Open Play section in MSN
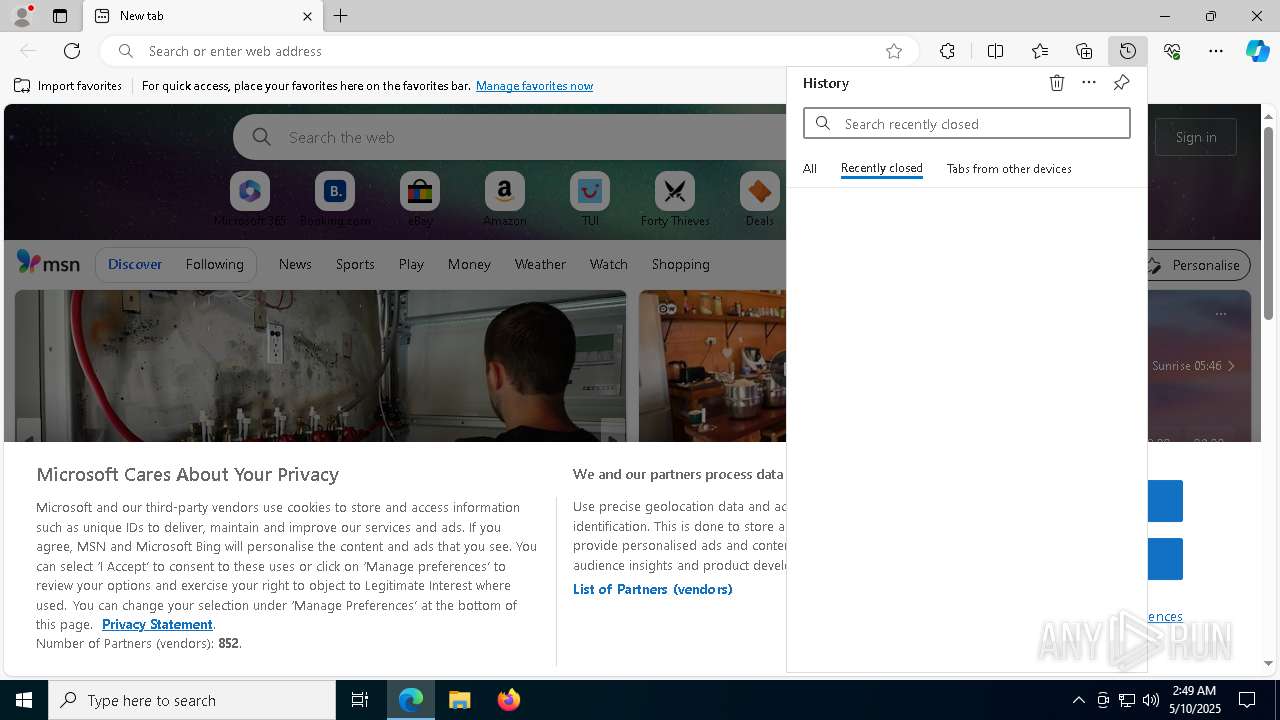Viewport: 1280px width, 720px height. [411, 264]
